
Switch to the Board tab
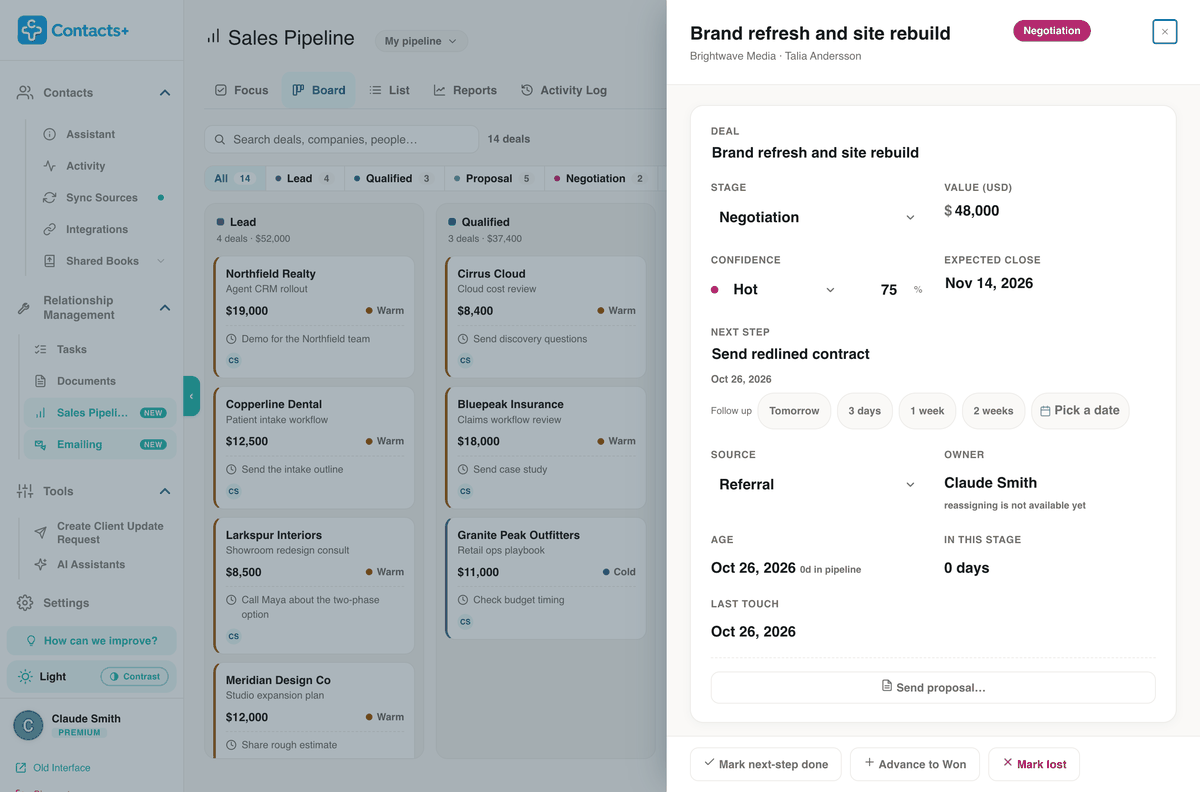pos(318,90)
